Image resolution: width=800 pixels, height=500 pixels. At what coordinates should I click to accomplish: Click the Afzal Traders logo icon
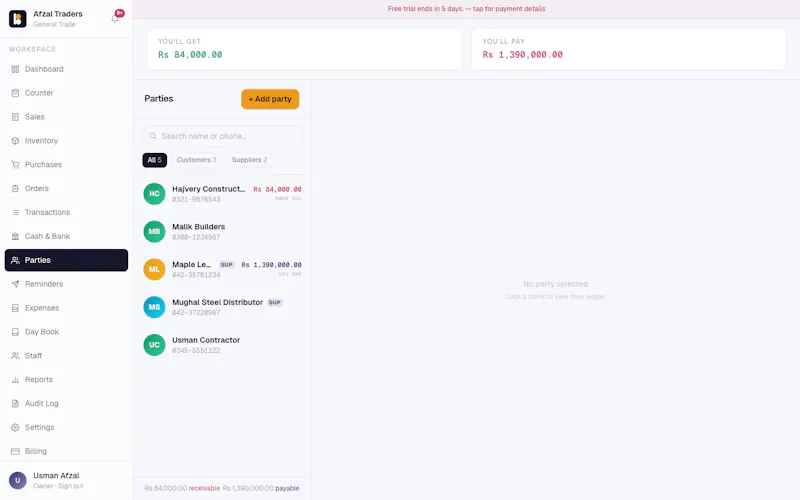[x=17, y=19]
